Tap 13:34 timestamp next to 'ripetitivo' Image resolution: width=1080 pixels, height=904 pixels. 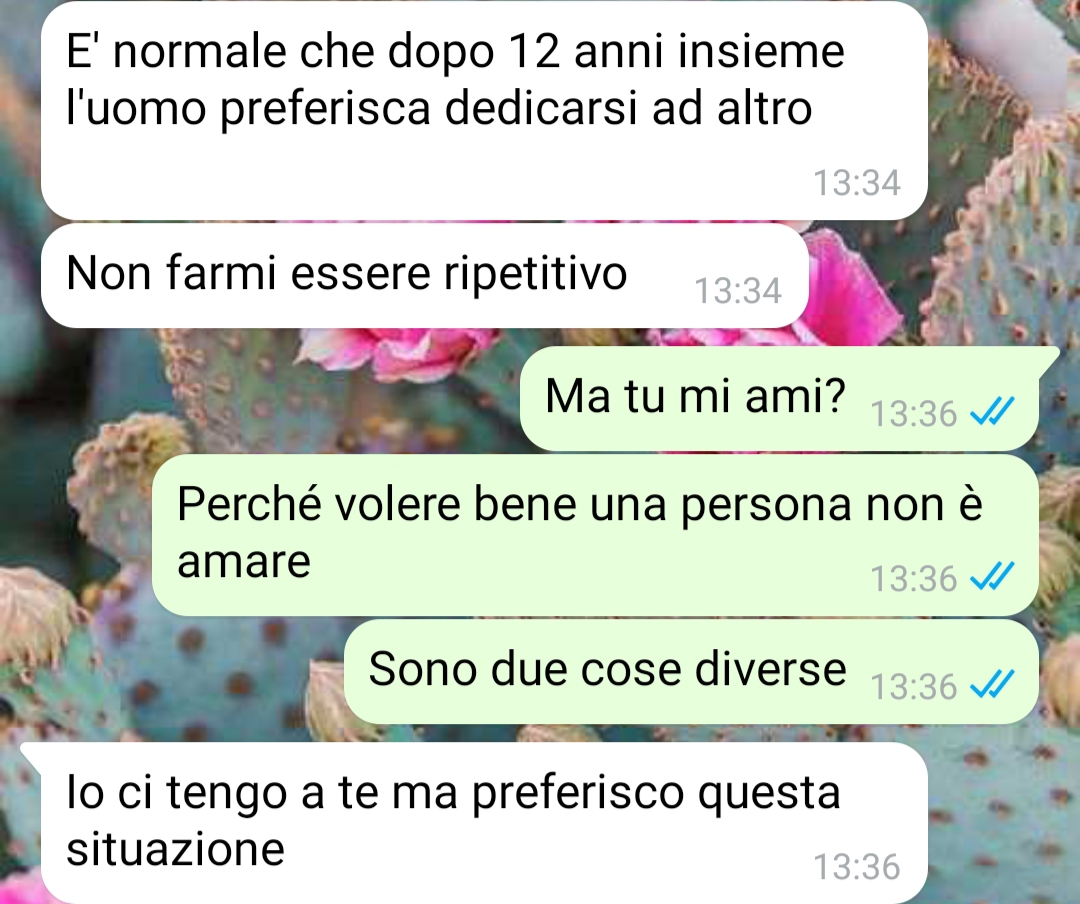coord(738,290)
